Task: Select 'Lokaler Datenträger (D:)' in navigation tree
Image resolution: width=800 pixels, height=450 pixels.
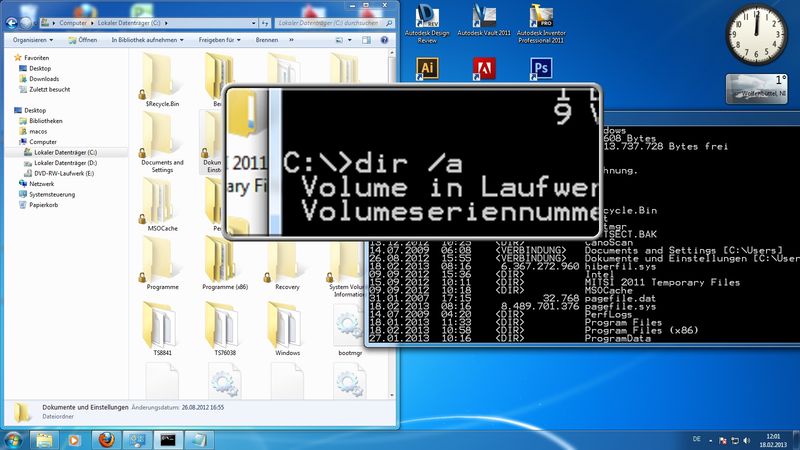Action: click(x=65, y=162)
